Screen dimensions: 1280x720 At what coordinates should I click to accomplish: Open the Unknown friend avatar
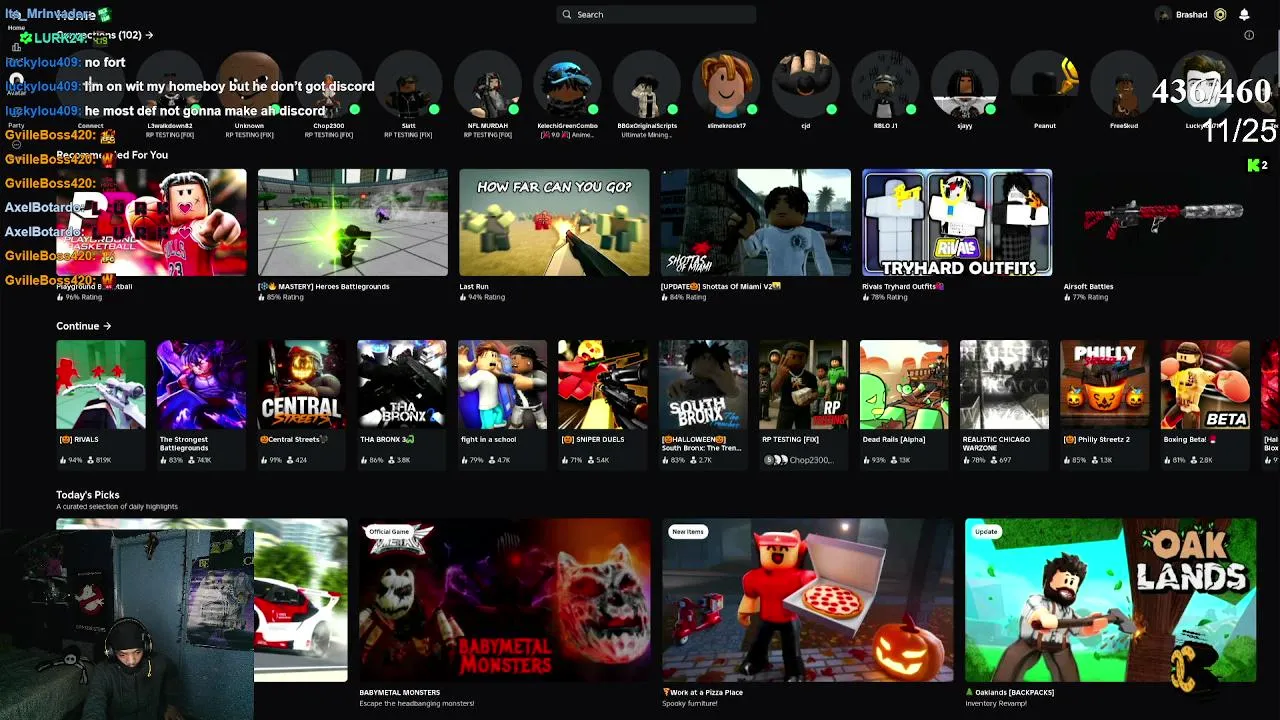(x=249, y=85)
